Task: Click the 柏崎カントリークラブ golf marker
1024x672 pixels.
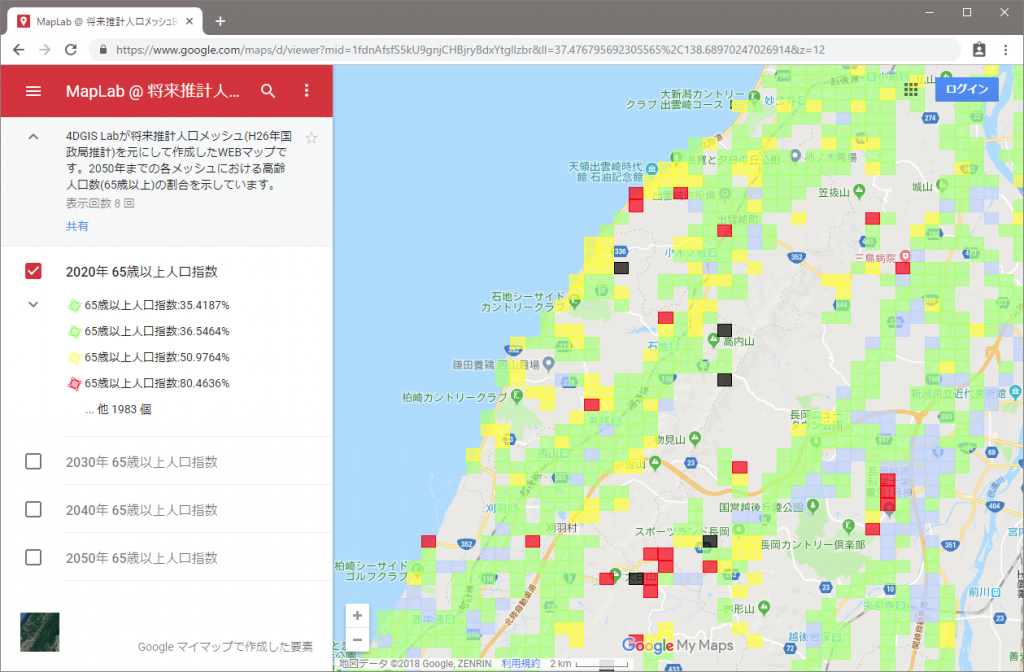Action: click(x=517, y=395)
